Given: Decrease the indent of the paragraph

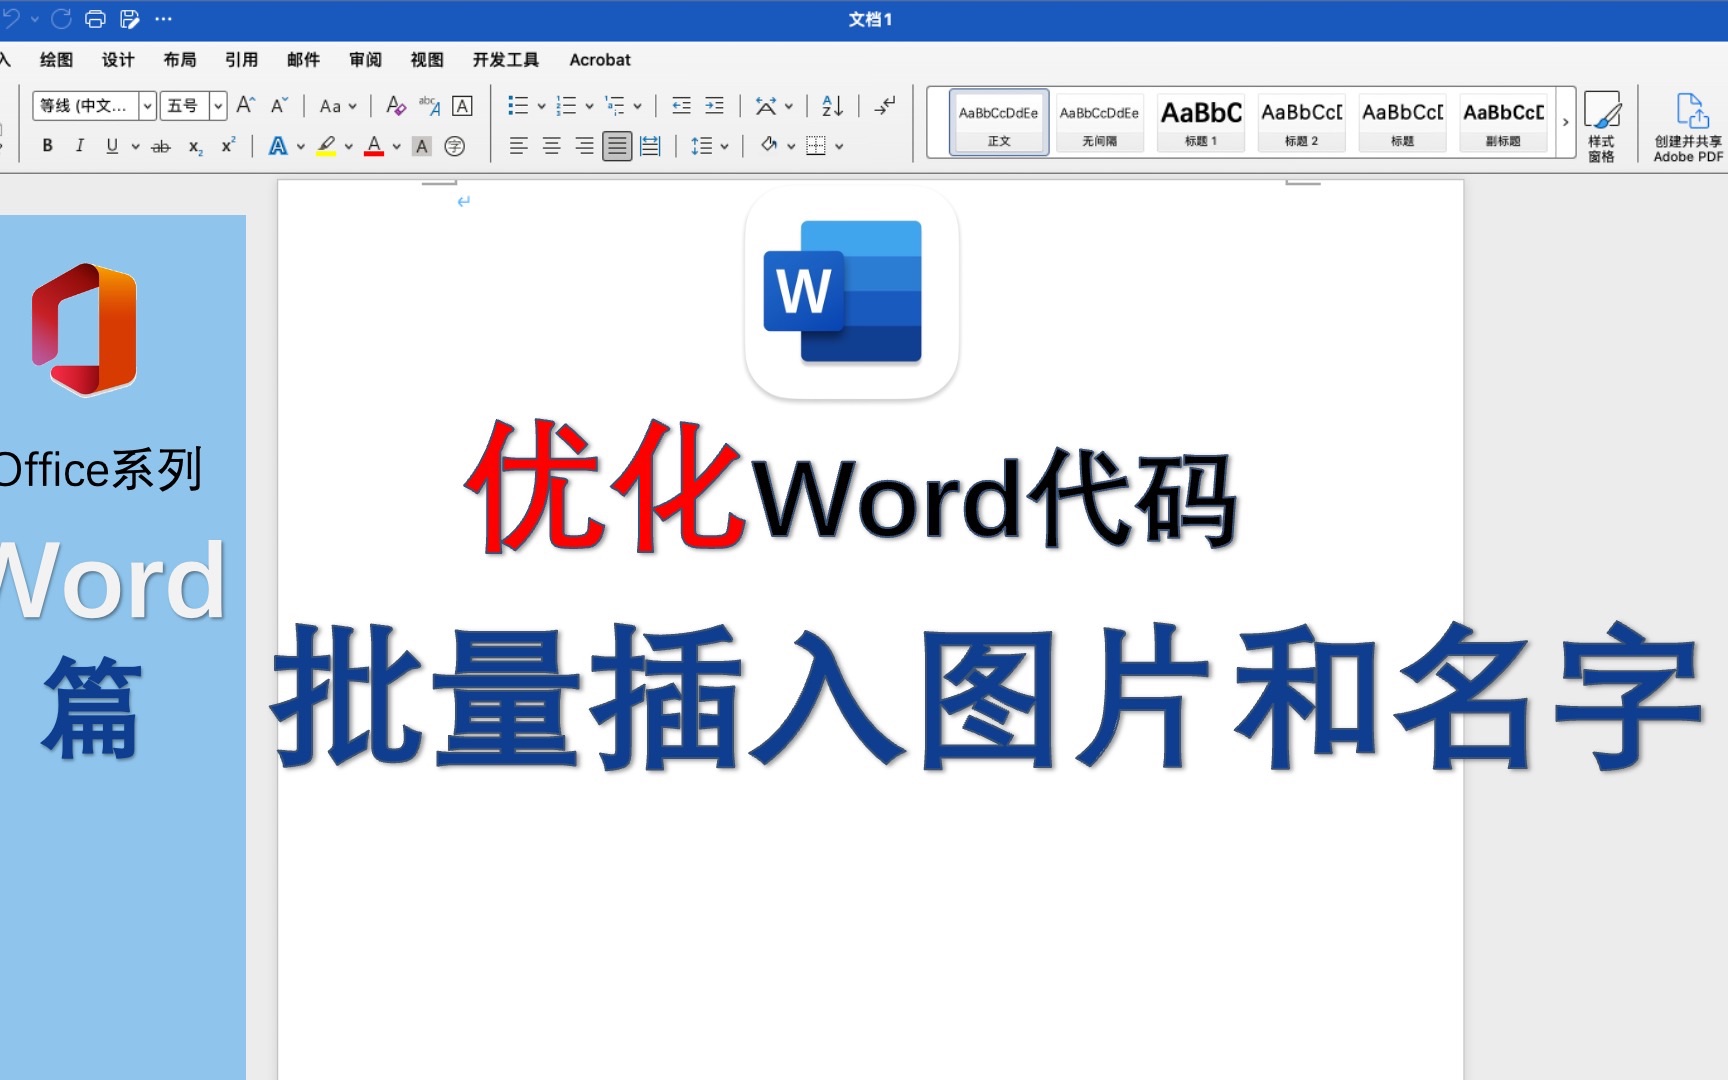Looking at the screenshot, I should pos(681,105).
